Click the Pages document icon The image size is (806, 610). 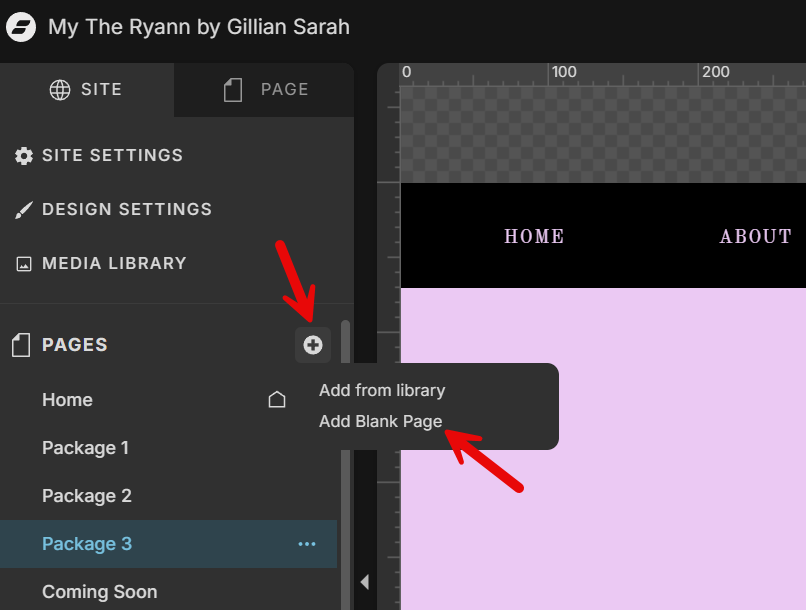(x=21, y=345)
